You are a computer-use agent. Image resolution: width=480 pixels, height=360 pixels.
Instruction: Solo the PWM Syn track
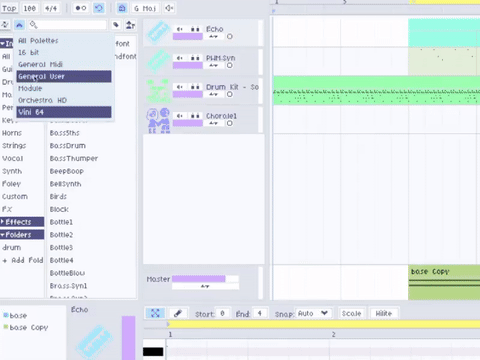point(195,58)
